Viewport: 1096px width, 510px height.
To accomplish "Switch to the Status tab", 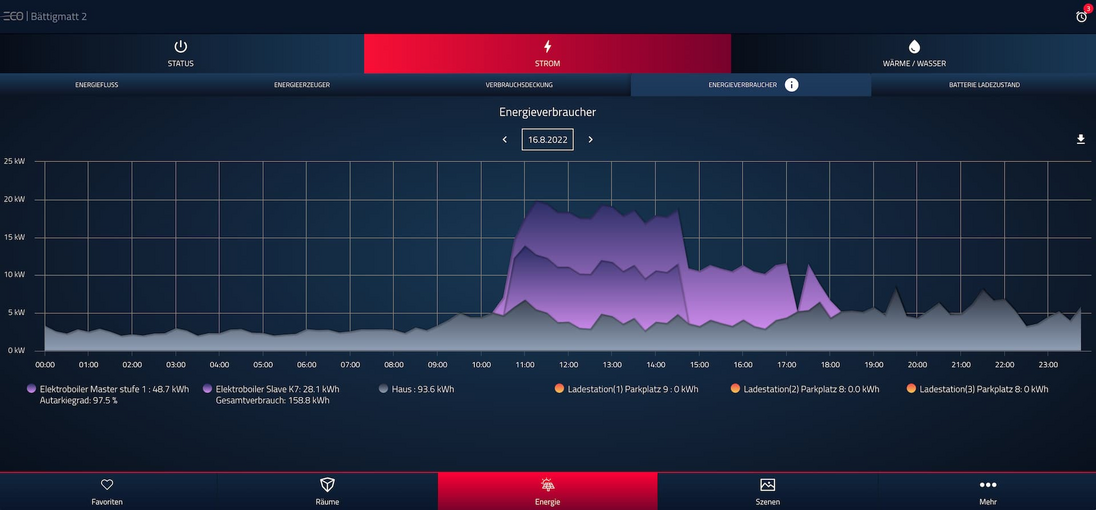I will (181, 53).
